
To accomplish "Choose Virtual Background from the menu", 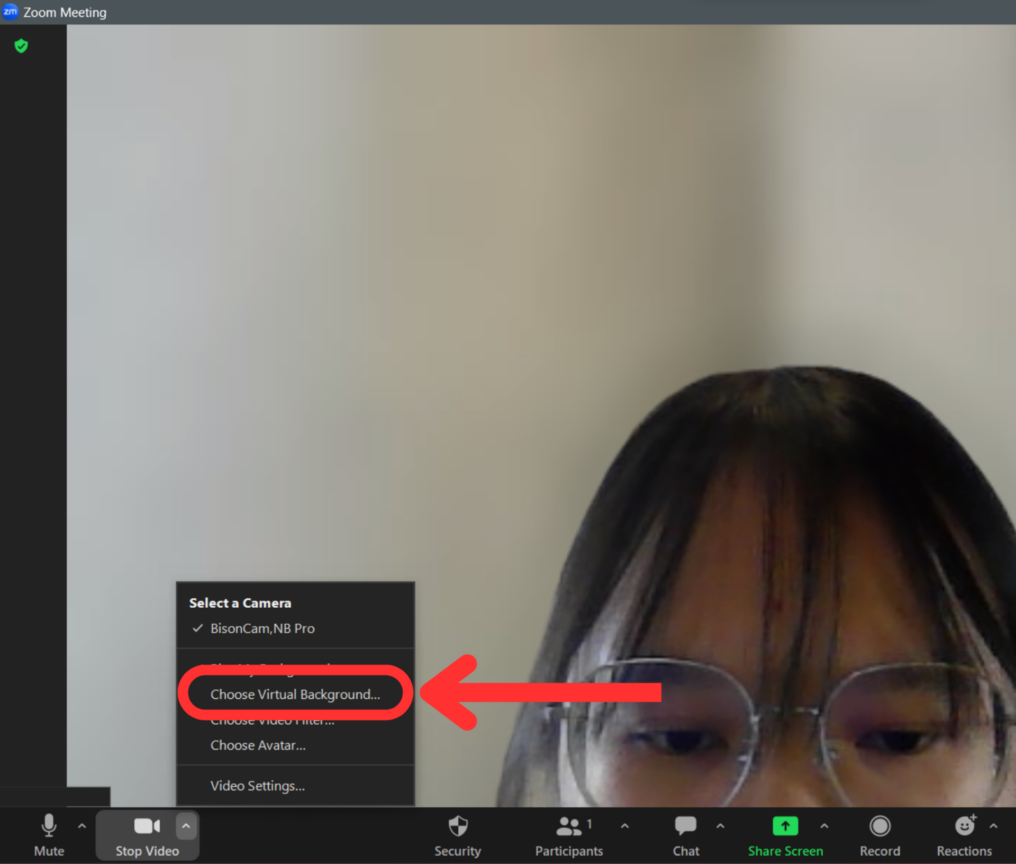I will [x=294, y=693].
